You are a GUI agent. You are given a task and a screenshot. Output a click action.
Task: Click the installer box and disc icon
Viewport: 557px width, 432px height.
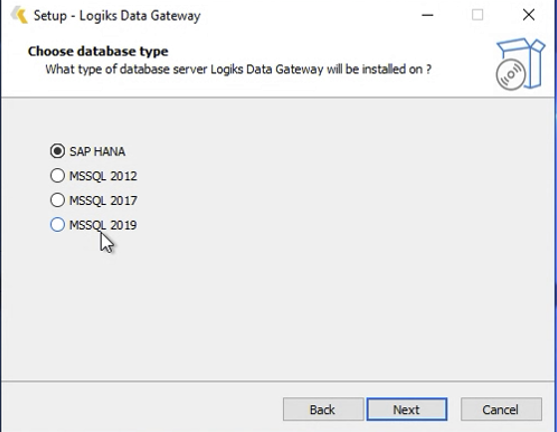[520, 64]
